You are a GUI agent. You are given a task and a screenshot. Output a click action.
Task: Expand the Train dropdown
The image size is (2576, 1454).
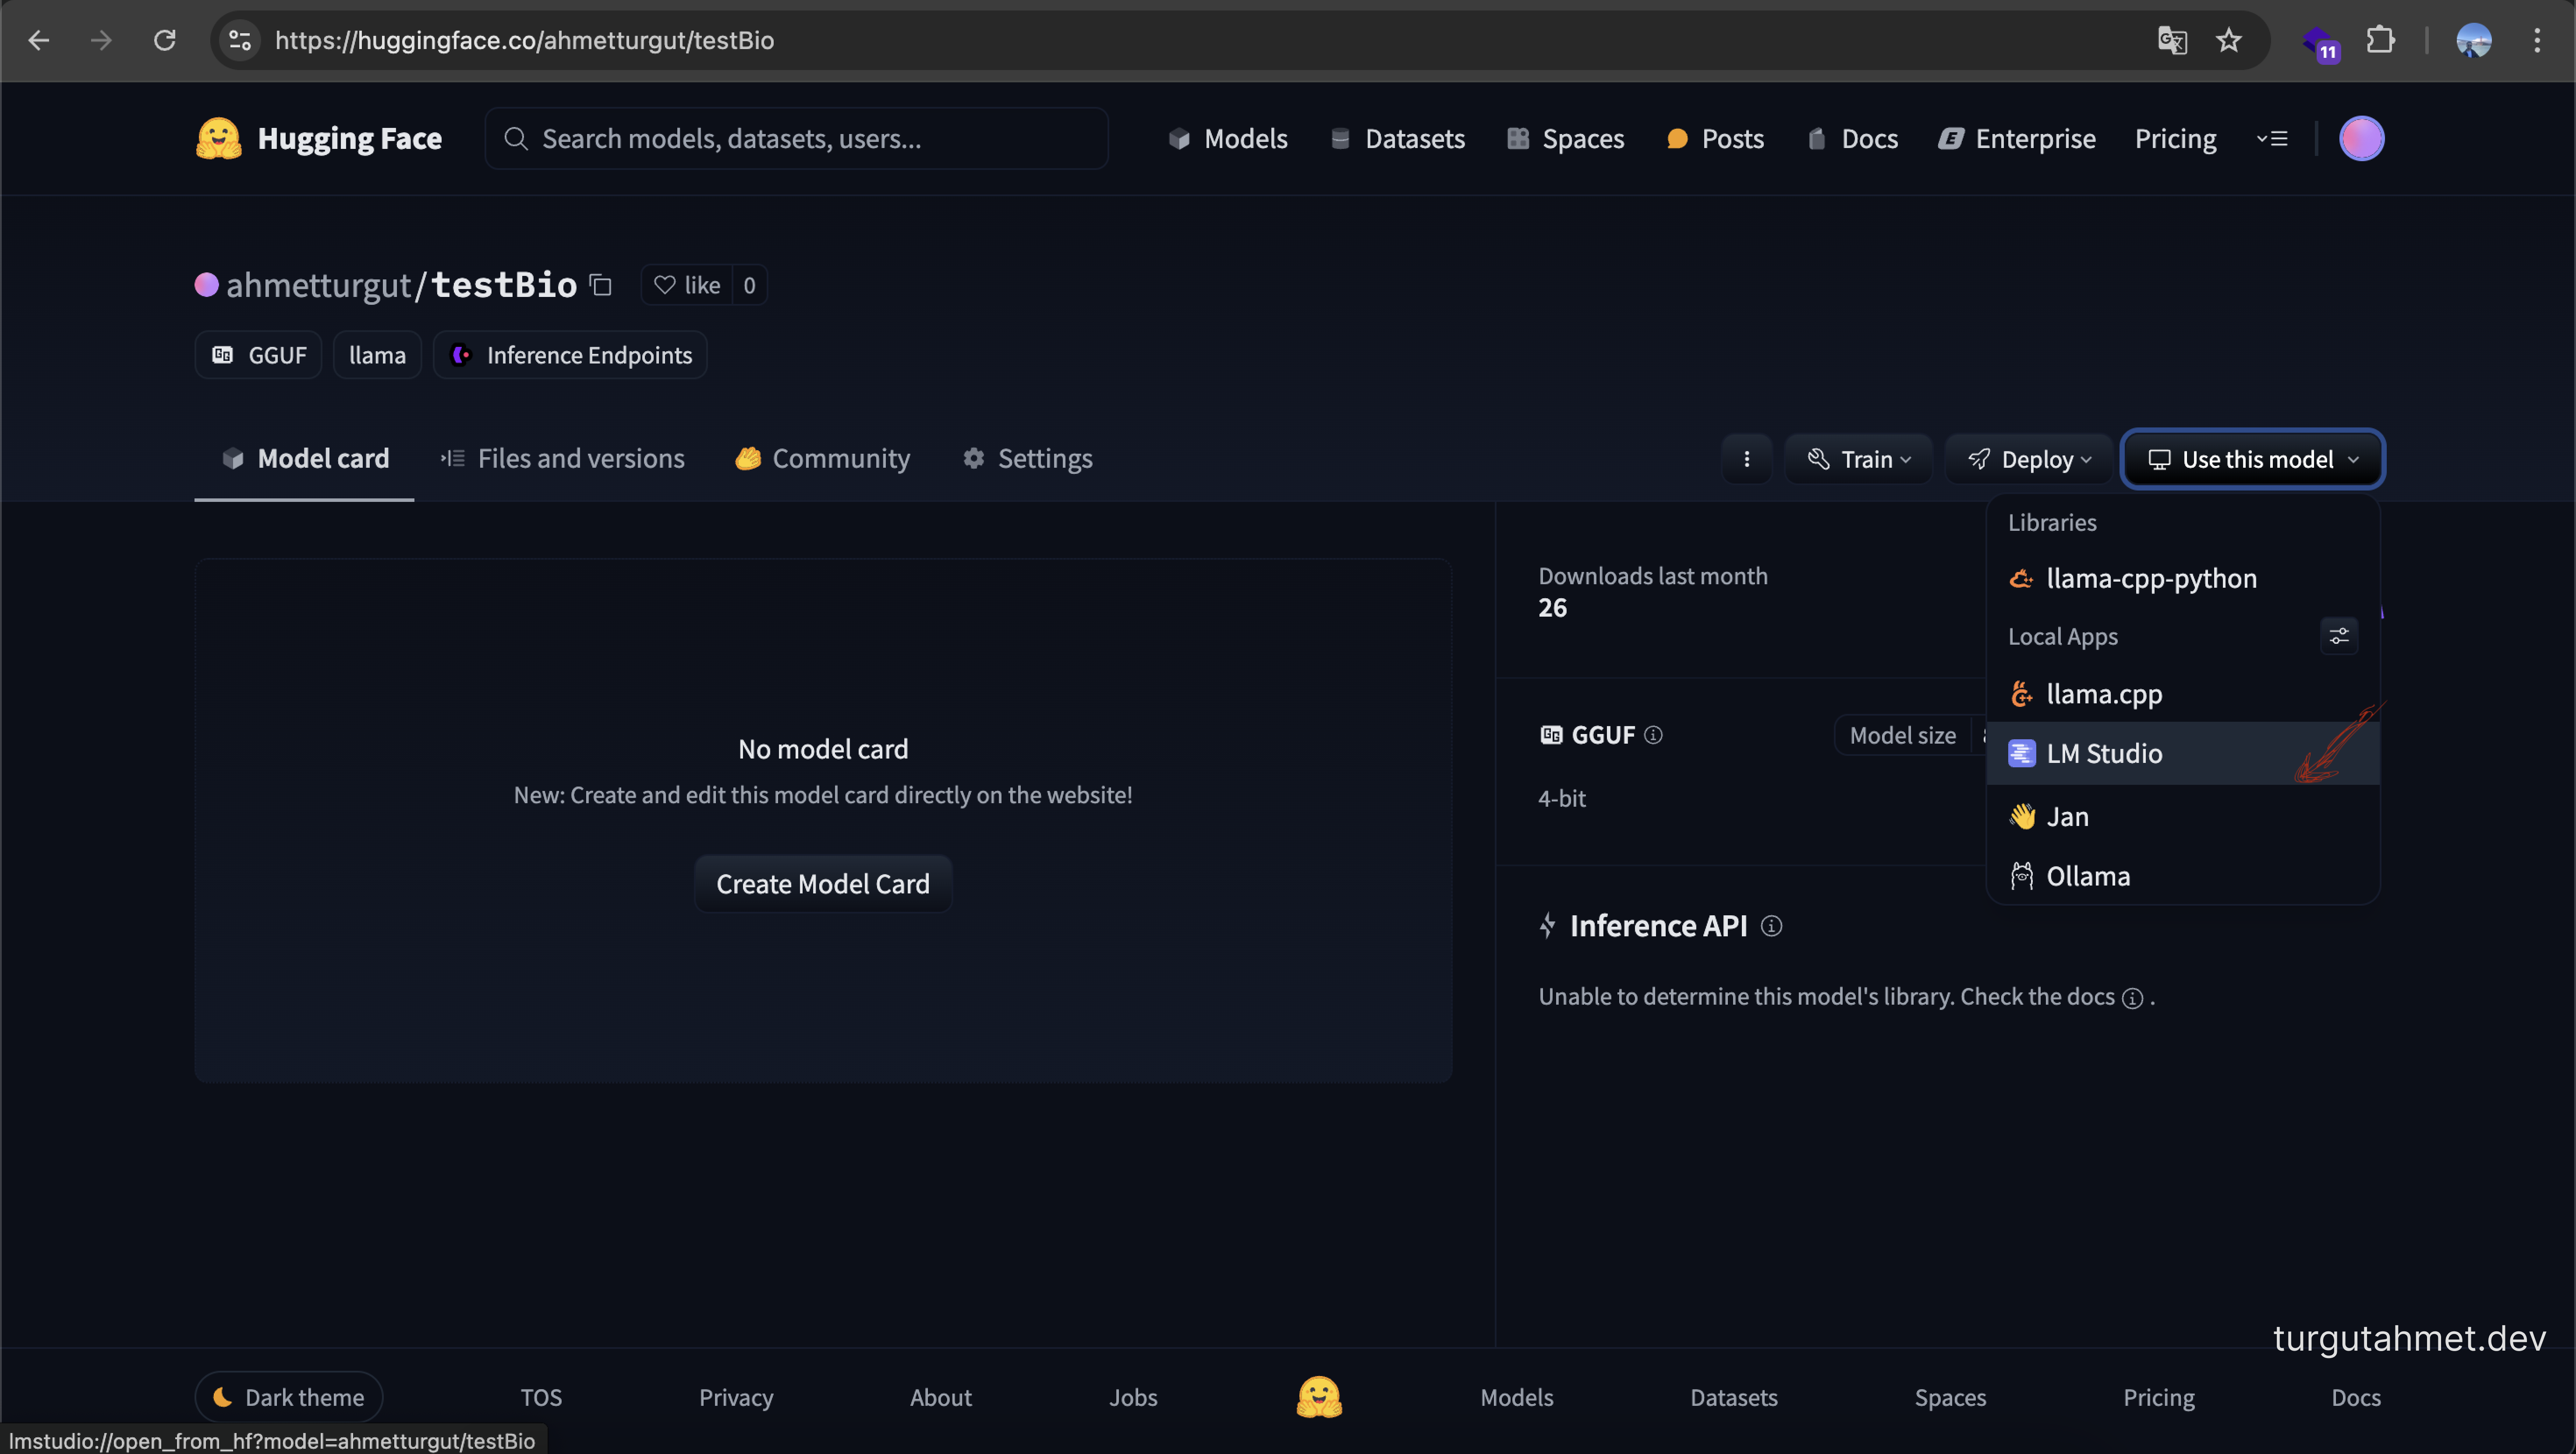point(1859,459)
